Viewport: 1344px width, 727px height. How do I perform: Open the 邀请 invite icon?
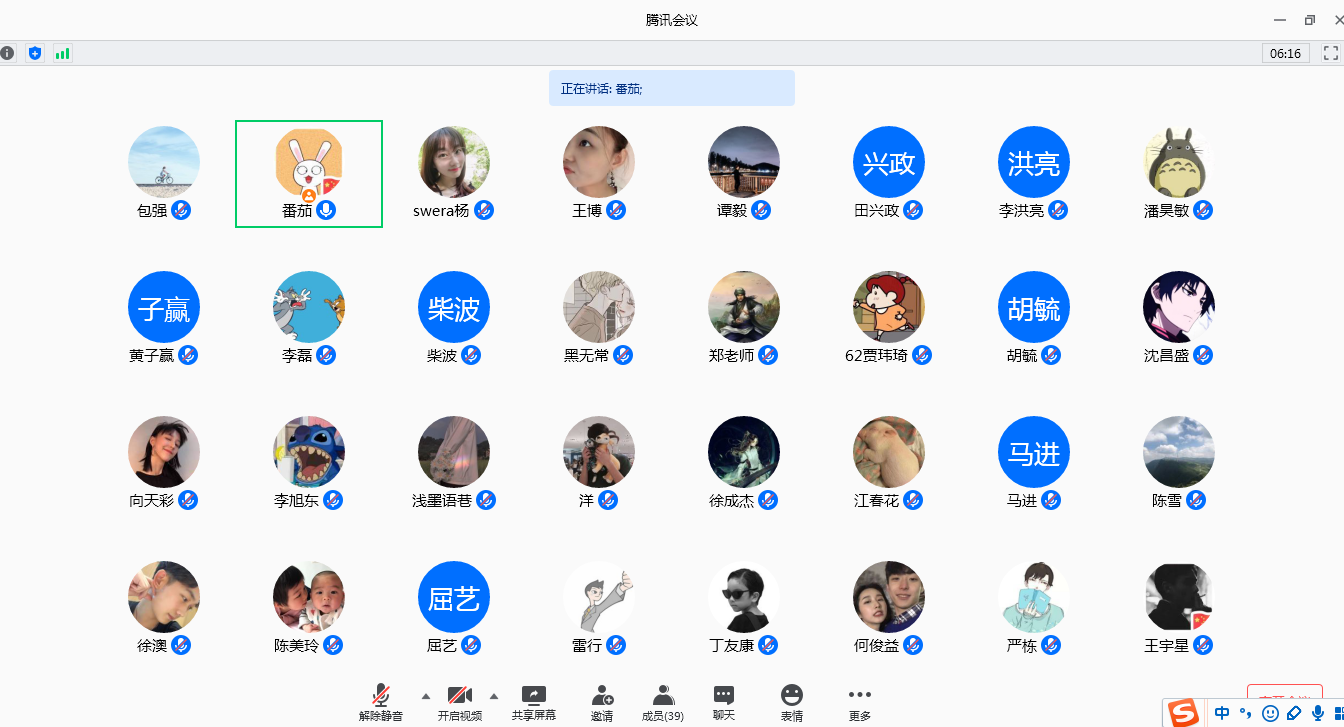point(602,702)
